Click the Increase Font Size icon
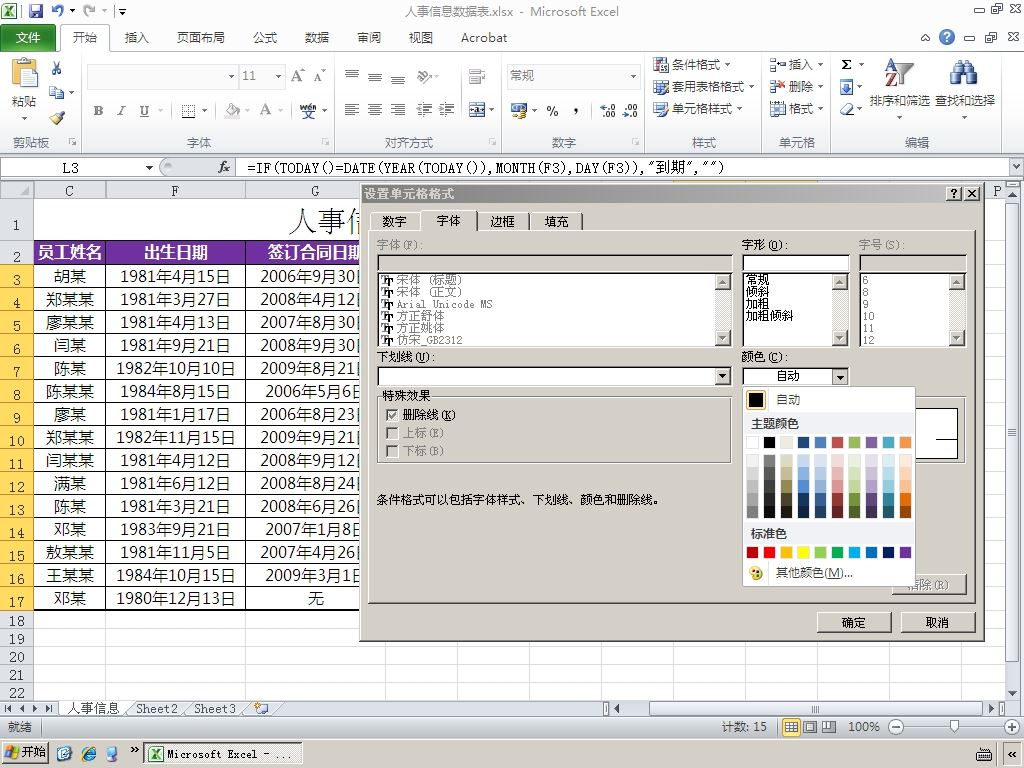This screenshot has width=1024, height=768. coord(298,76)
